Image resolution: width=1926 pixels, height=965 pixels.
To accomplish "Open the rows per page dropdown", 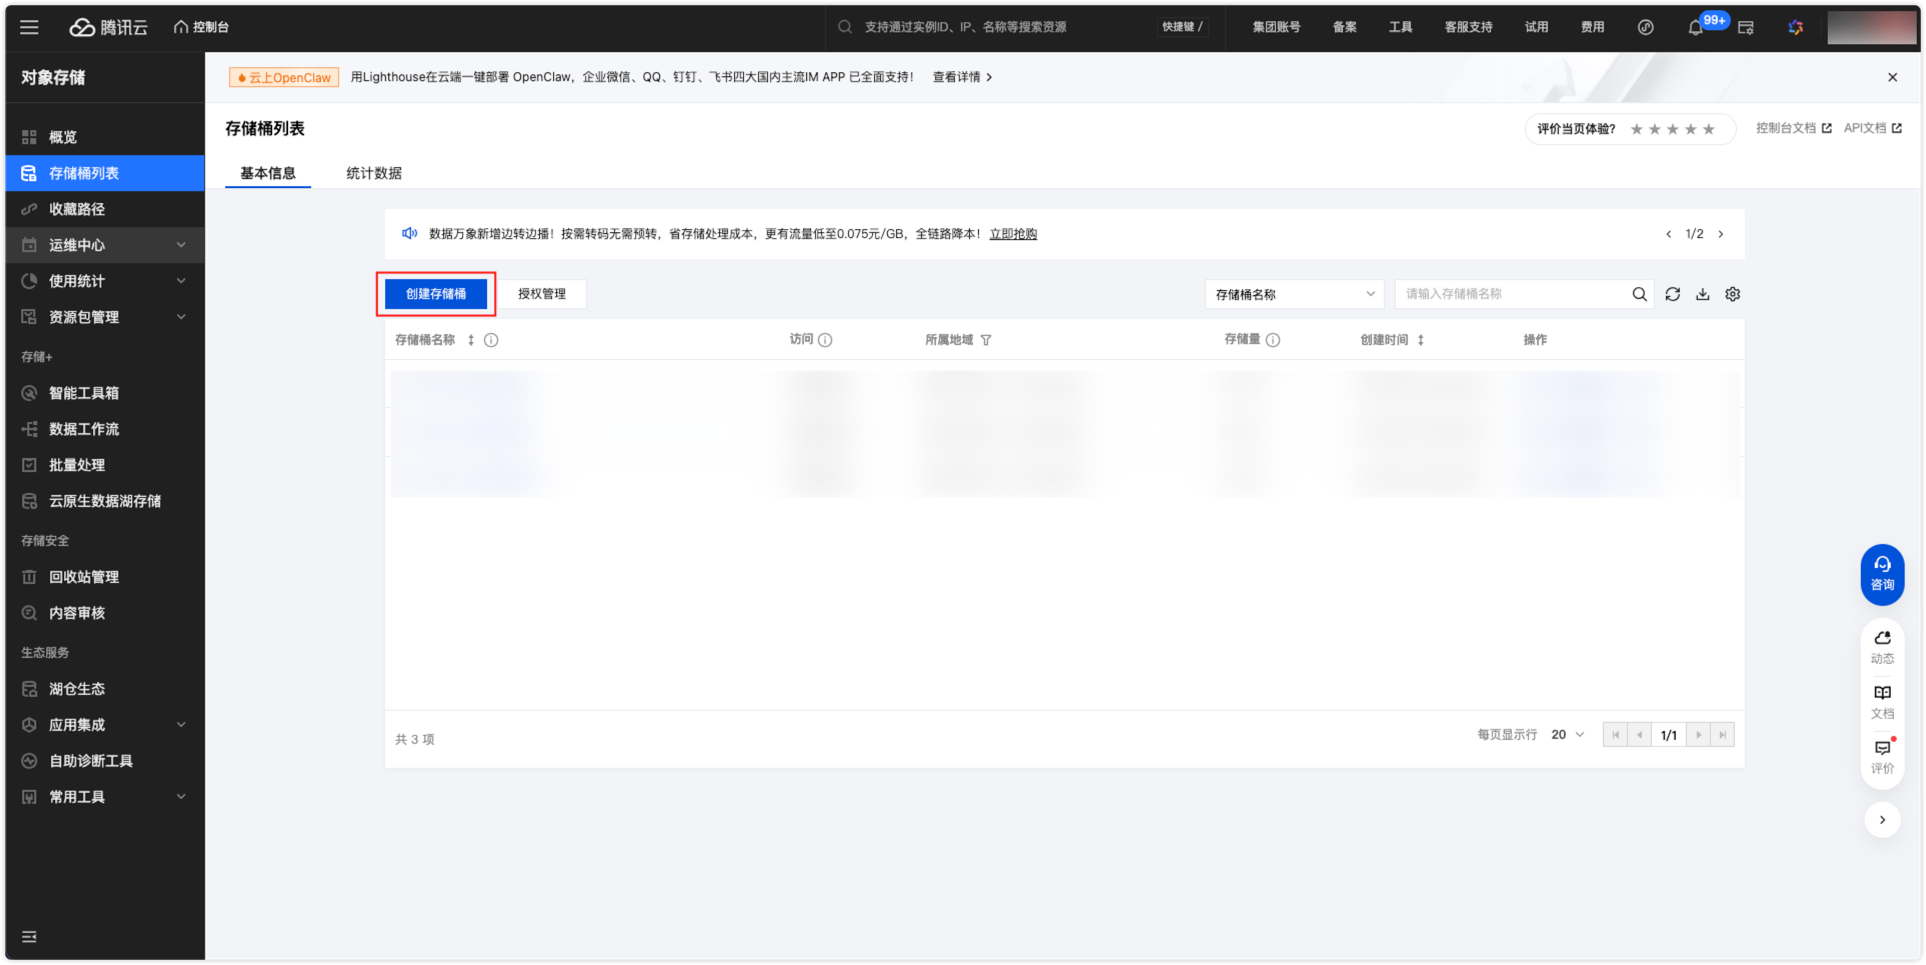I will tap(1567, 735).
